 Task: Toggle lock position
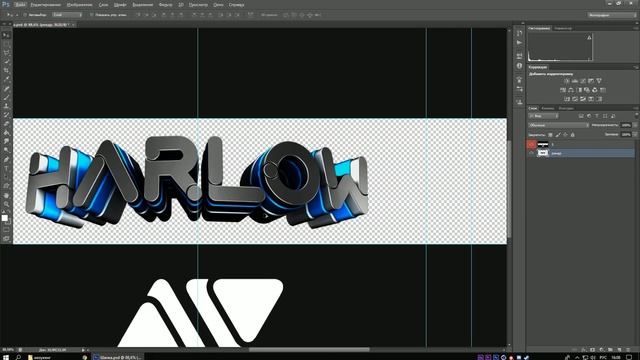click(565, 134)
